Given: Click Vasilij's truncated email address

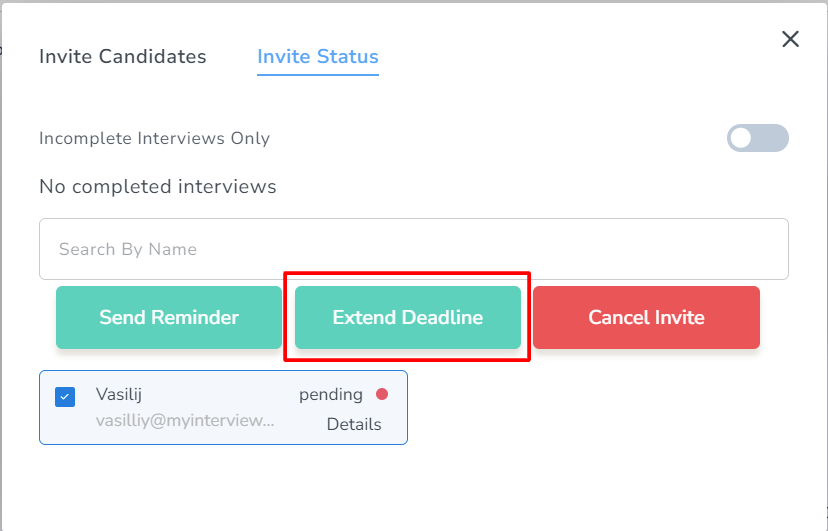Looking at the screenshot, I should [184, 421].
